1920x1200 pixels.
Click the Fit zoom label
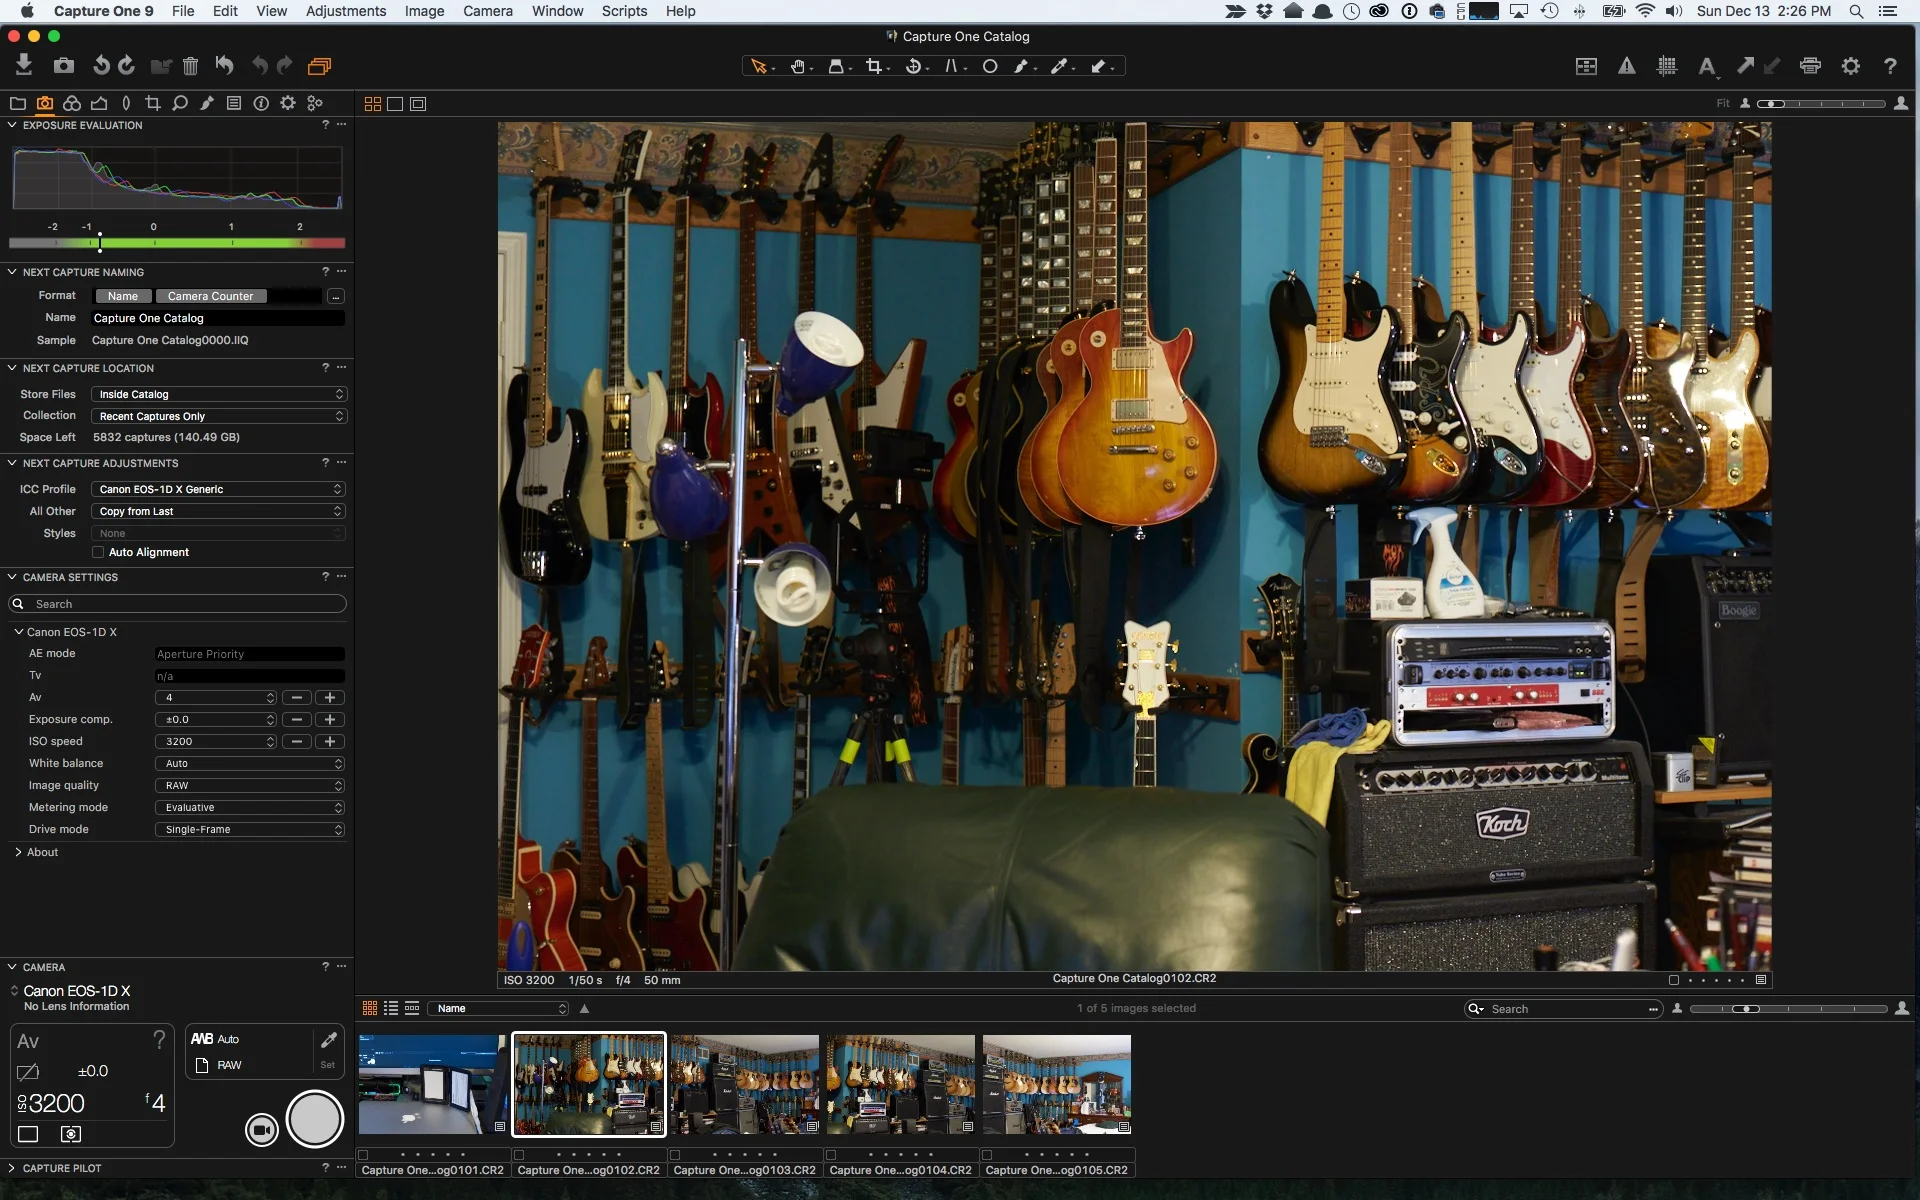tap(1723, 103)
